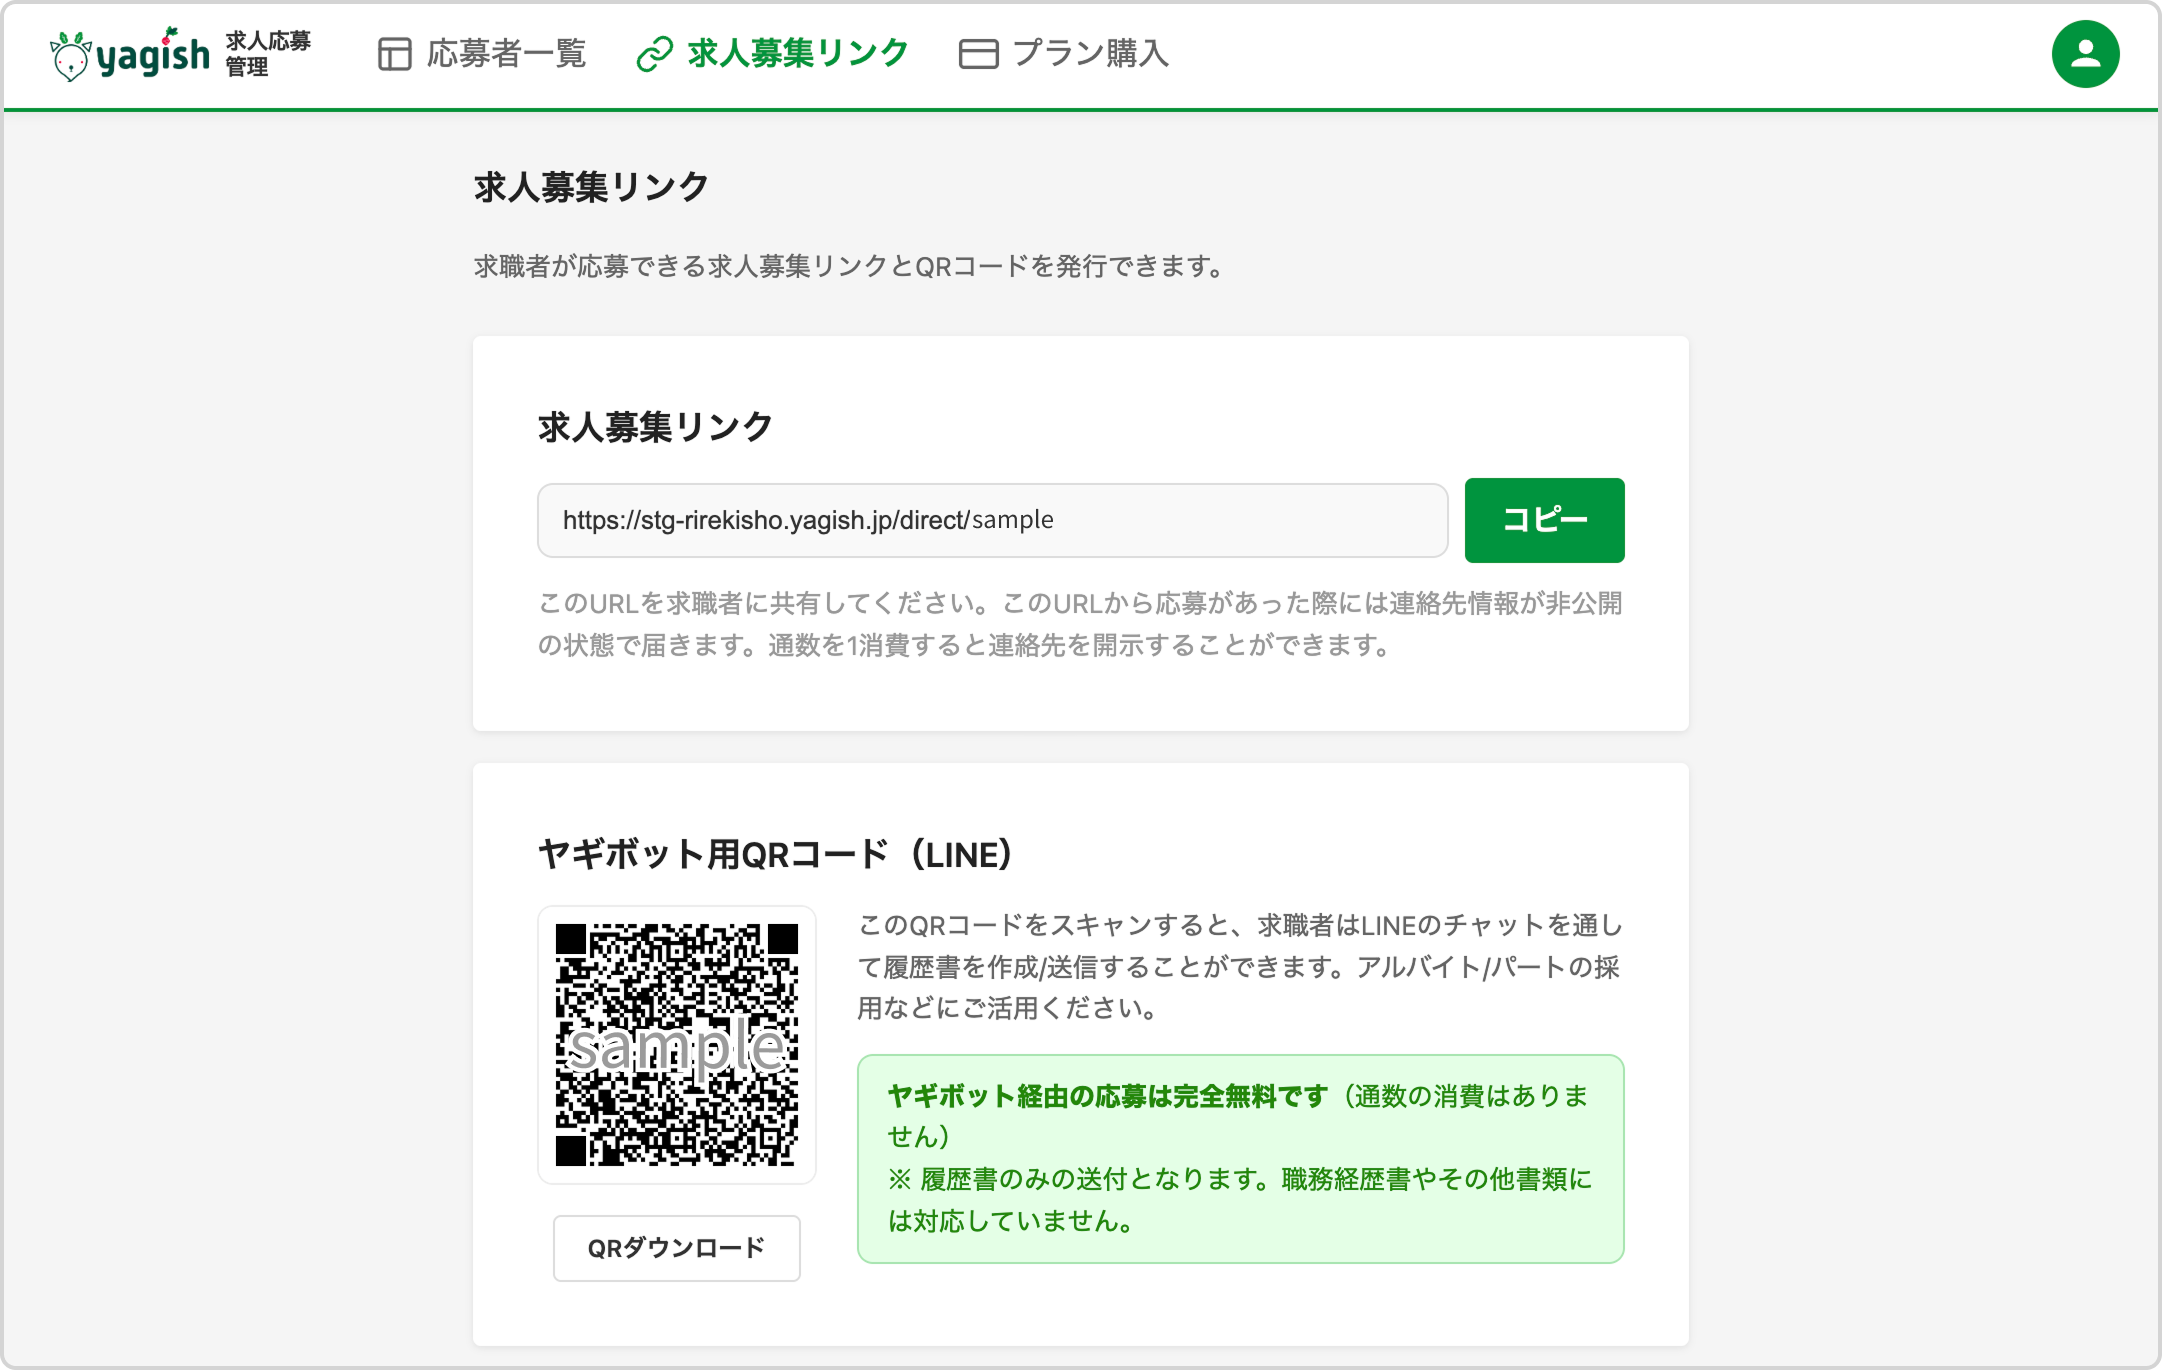Click the page heading 求人募集リンク

coord(592,187)
